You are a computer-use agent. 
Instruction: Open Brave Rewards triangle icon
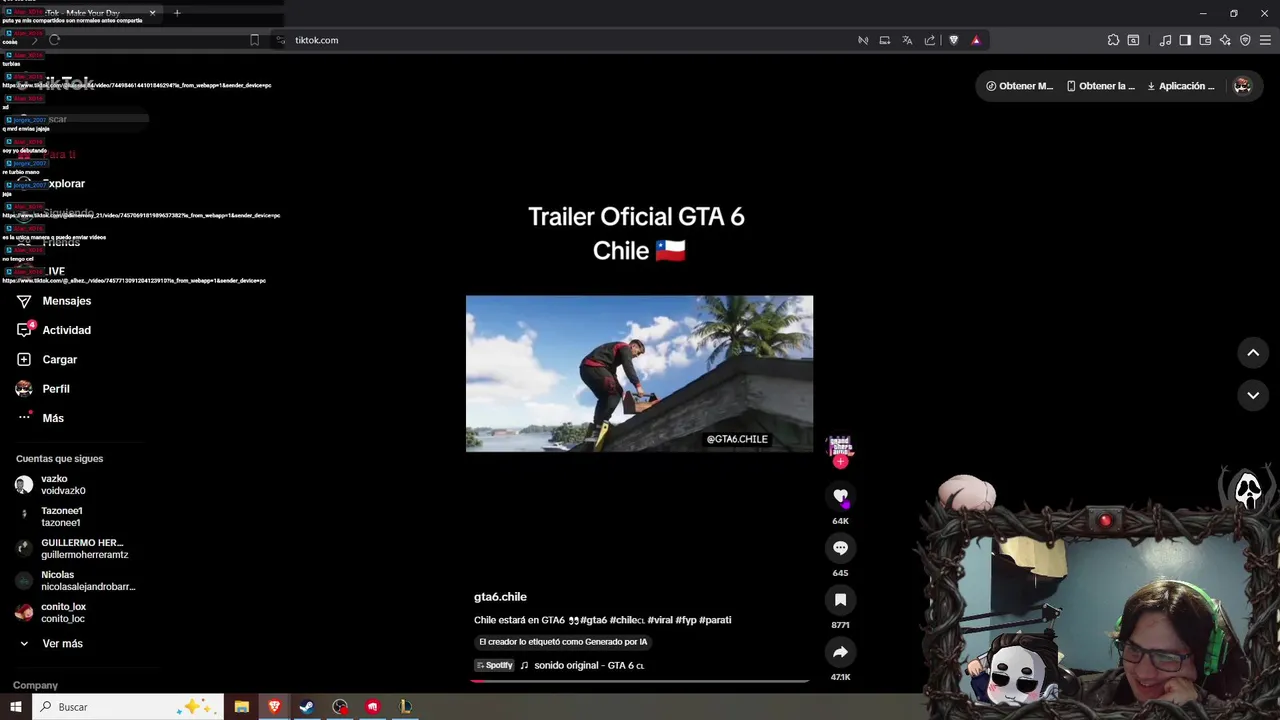click(976, 40)
